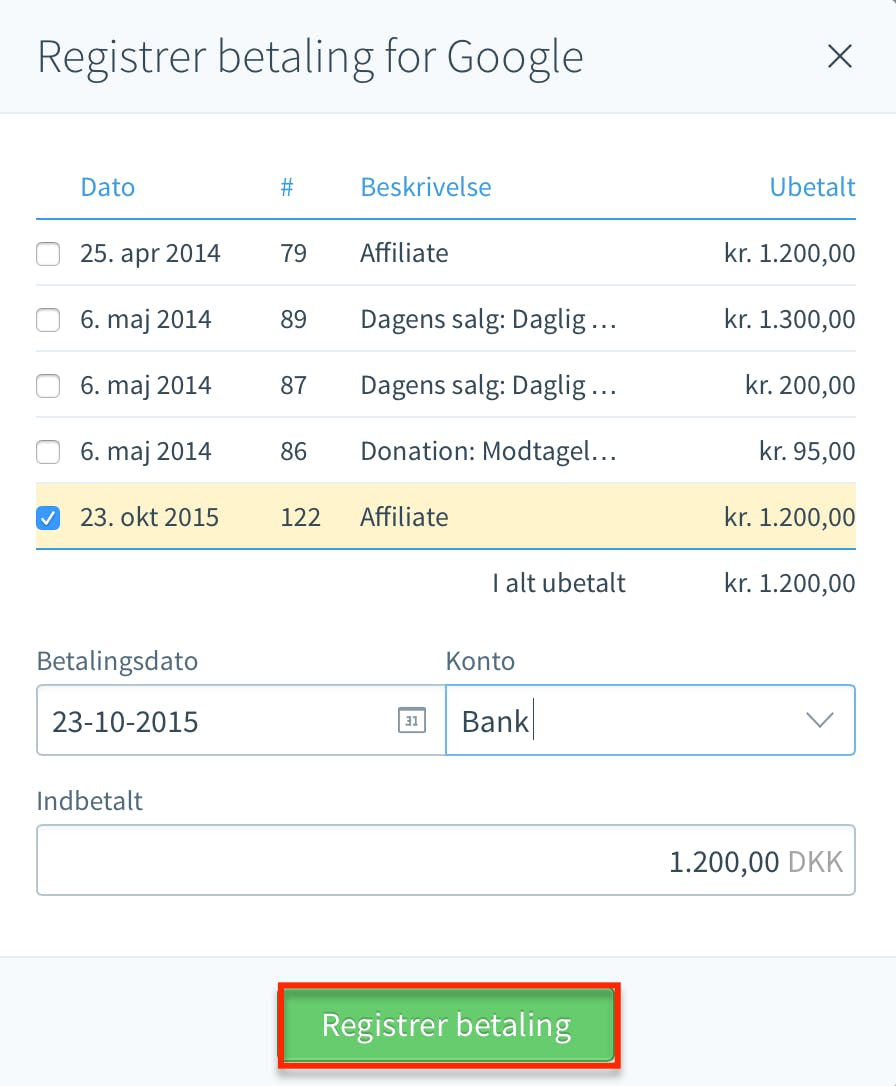Click description Donation: Modtagel…
Image resolution: width=896 pixels, height=1086 pixels.
click(x=488, y=451)
